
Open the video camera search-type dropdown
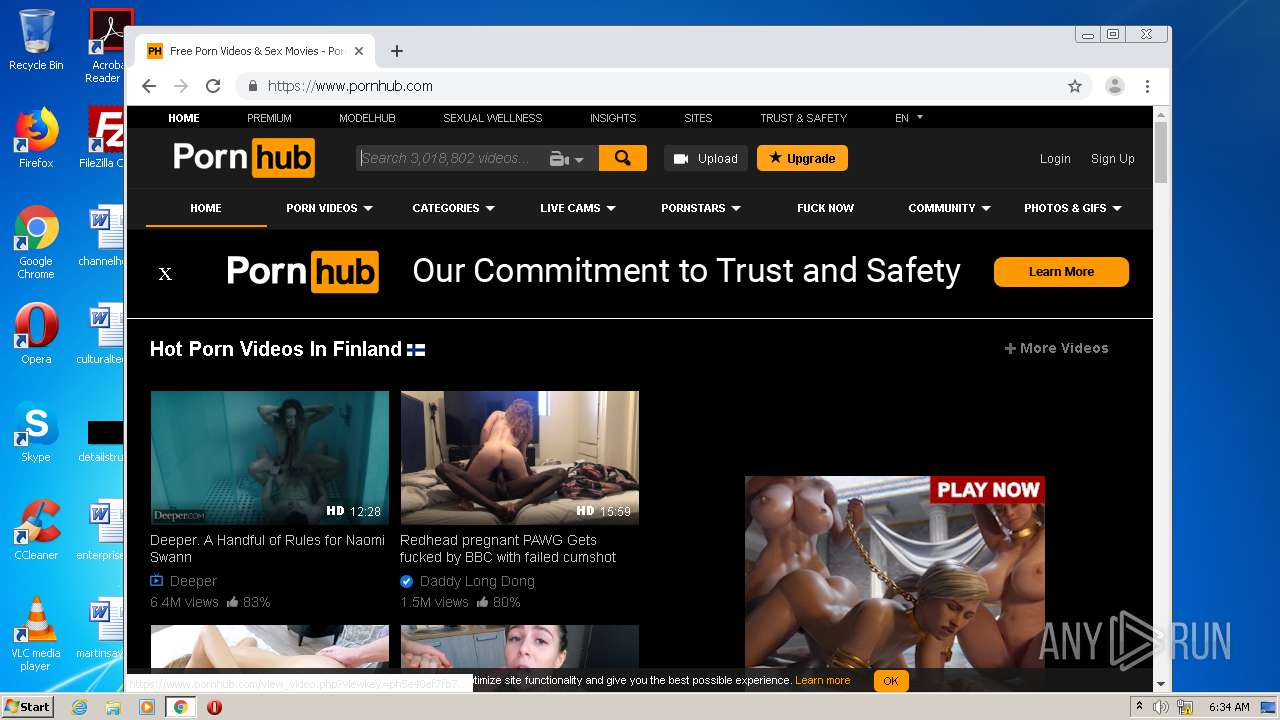tap(566, 159)
